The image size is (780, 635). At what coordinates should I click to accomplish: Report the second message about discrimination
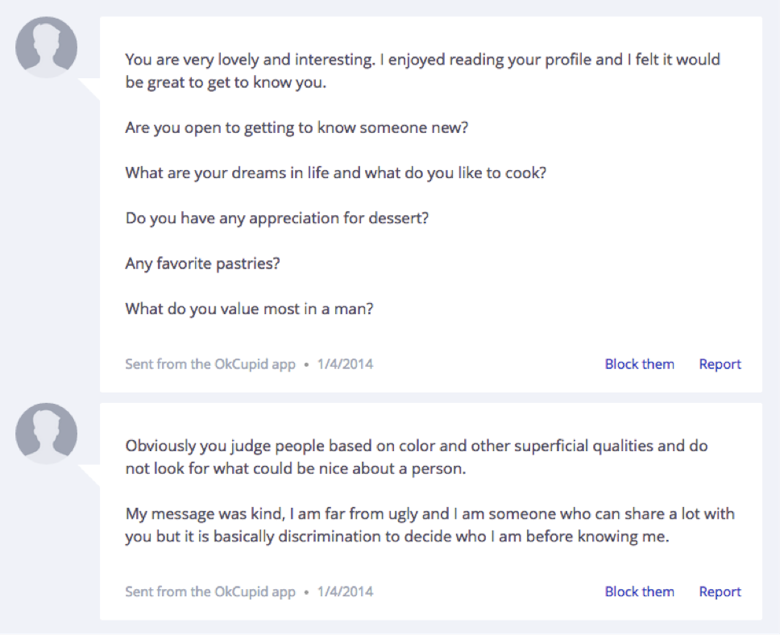tap(720, 591)
